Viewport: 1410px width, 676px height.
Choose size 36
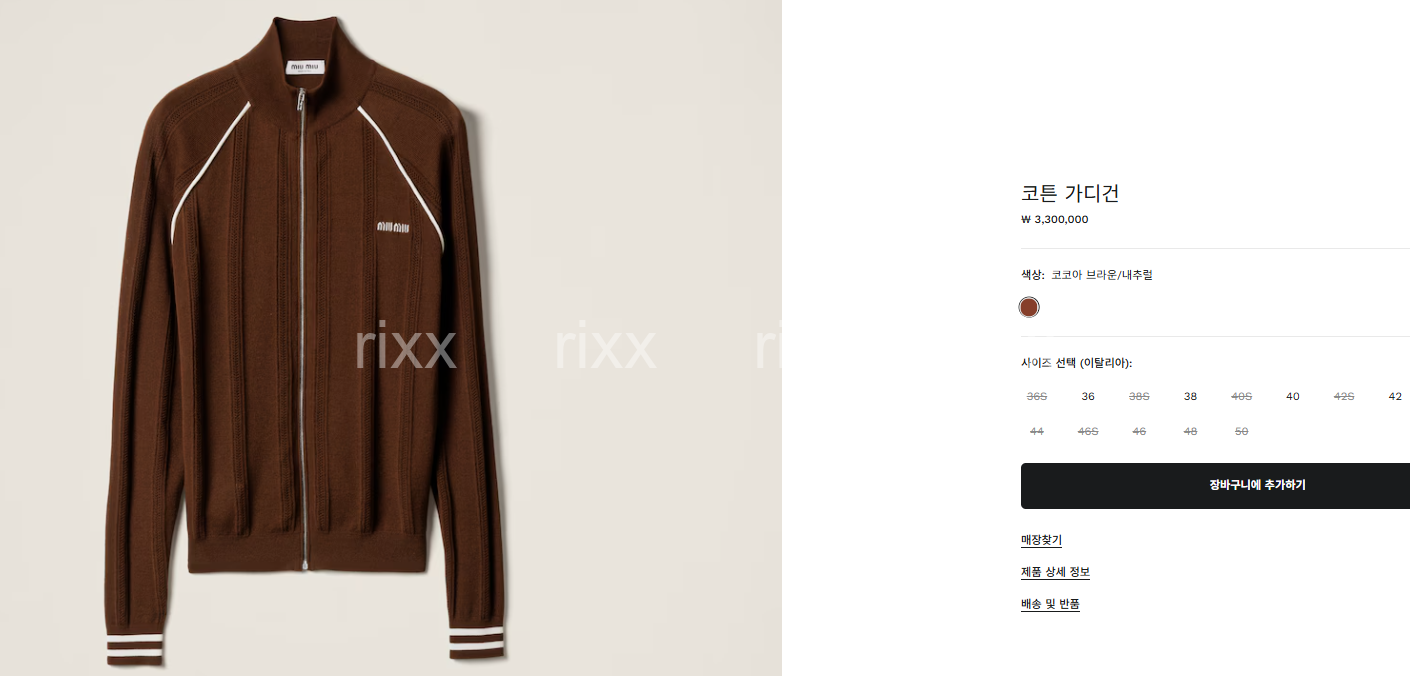pyautogui.click(x=1088, y=397)
